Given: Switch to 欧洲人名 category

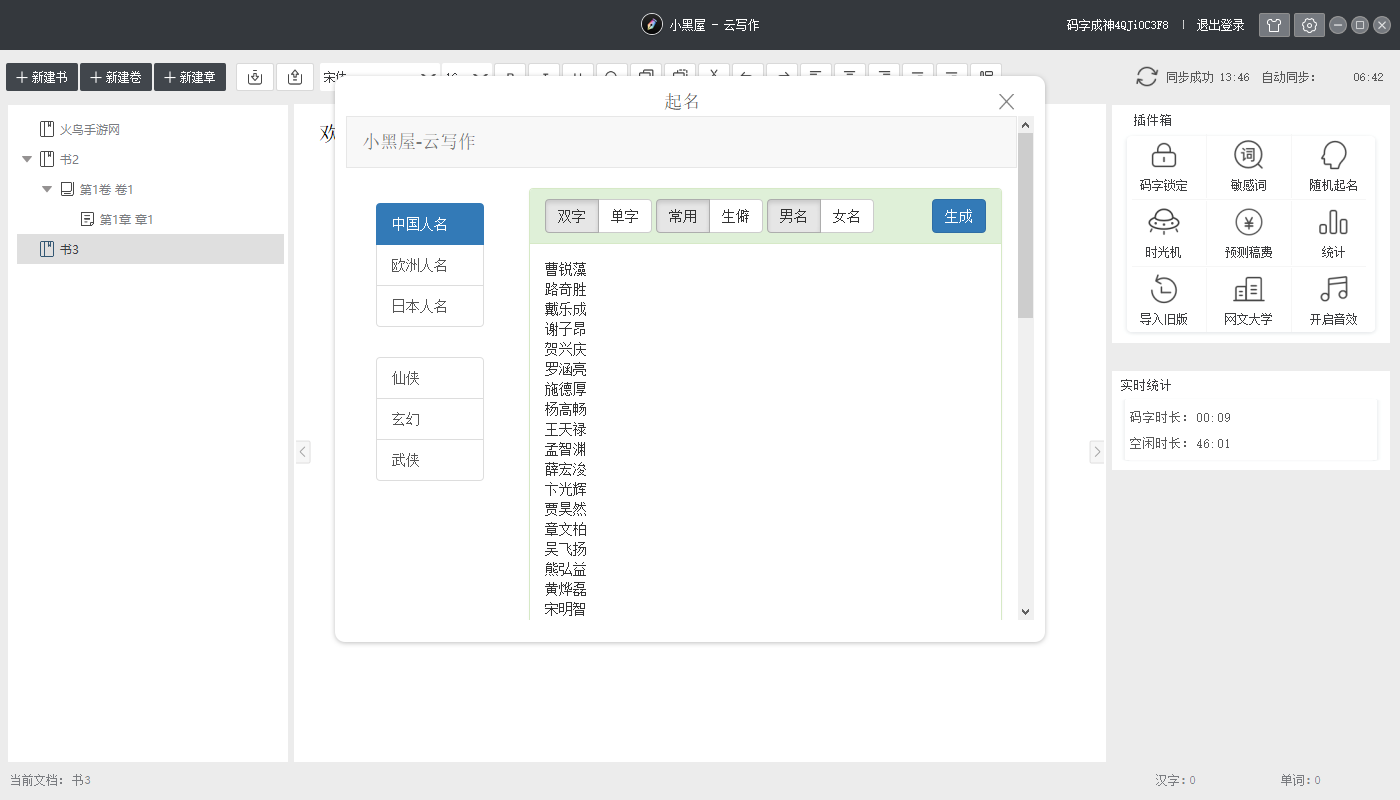Looking at the screenshot, I should [x=430, y=265].
